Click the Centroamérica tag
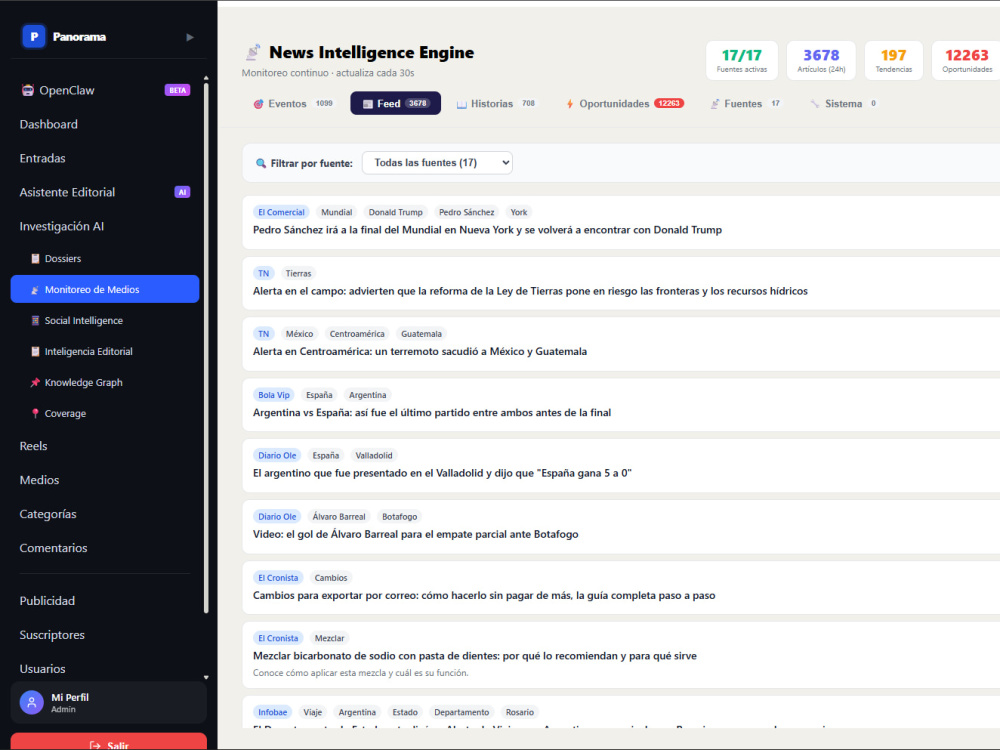The width and height of the screenshot is (1000, 750). [x=357, y=334]
